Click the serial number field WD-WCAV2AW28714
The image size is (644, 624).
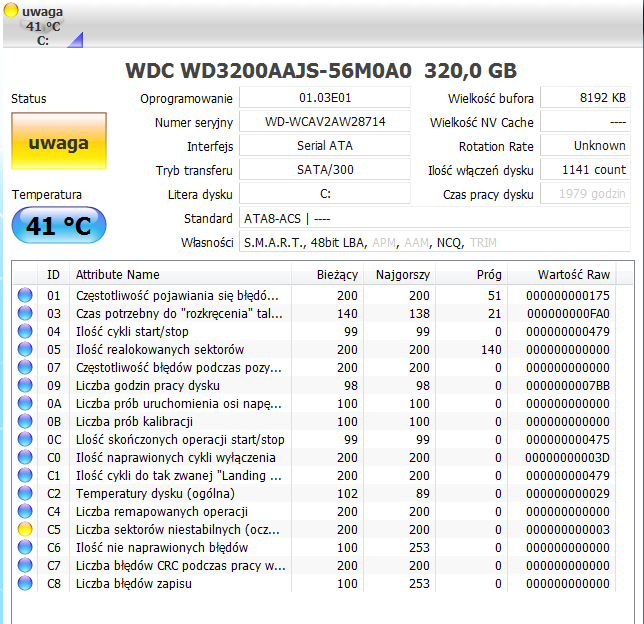(x=325, y=122)
